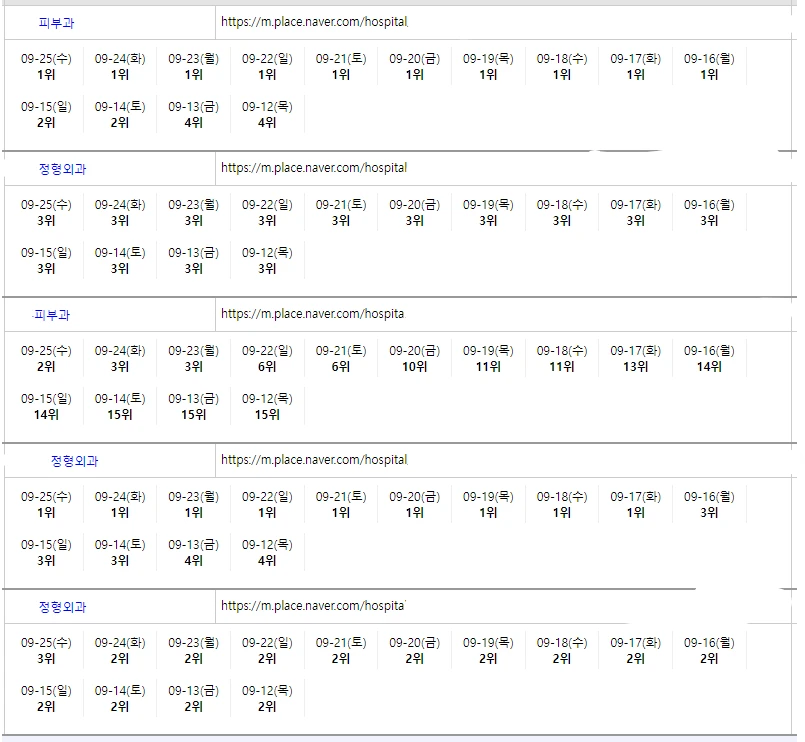Click the 09-25(수) cell showing 2위
Screen dimensions: 805x742
[46, 359]
